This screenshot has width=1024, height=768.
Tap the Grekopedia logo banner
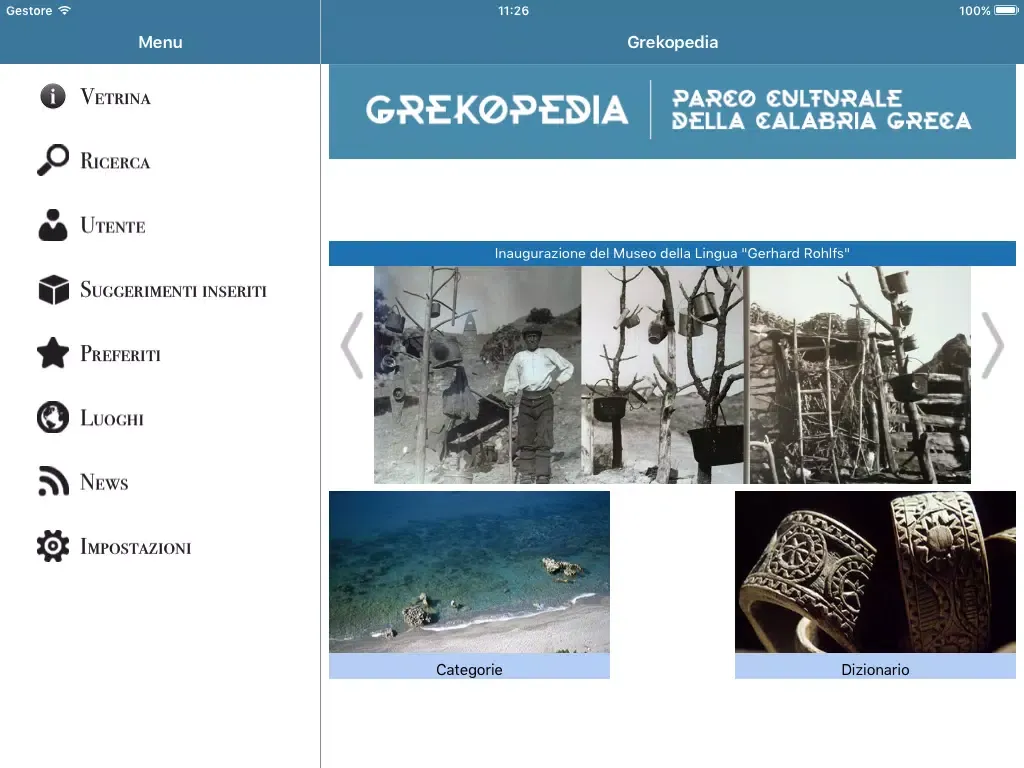tap(672, 111)
